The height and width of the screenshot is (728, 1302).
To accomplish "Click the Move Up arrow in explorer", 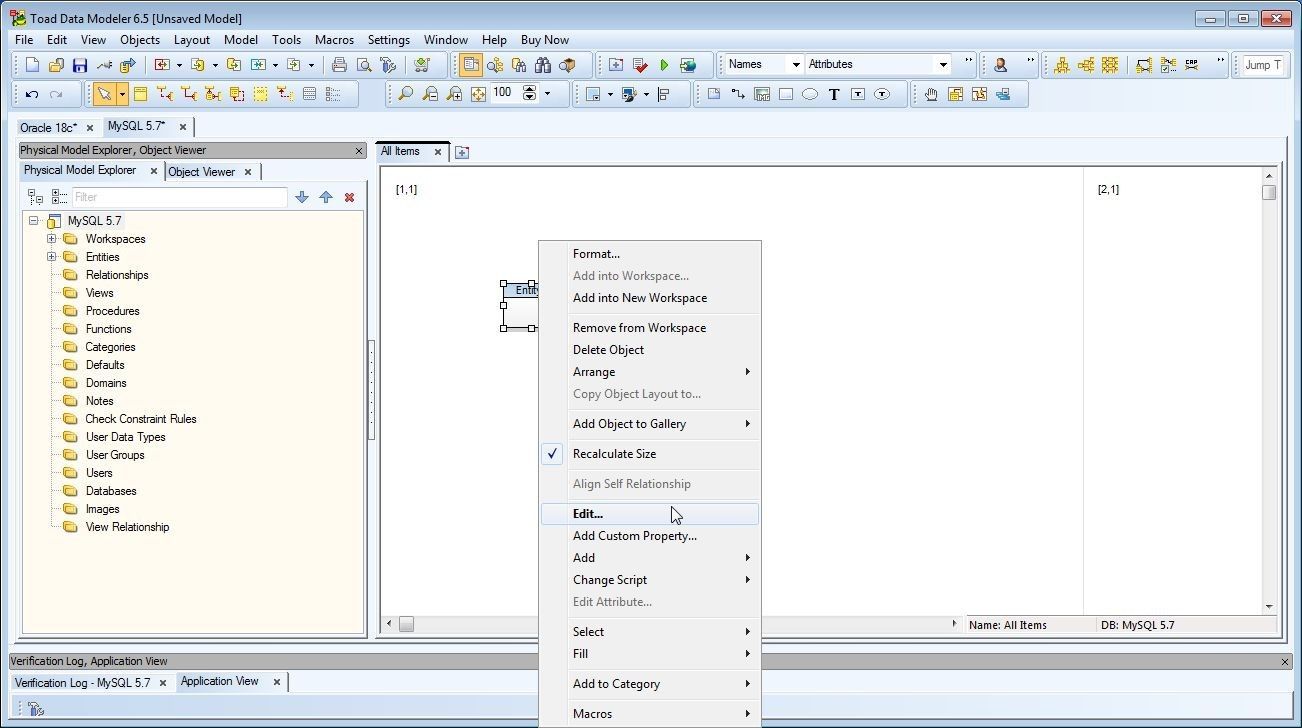I will point(326,197).
